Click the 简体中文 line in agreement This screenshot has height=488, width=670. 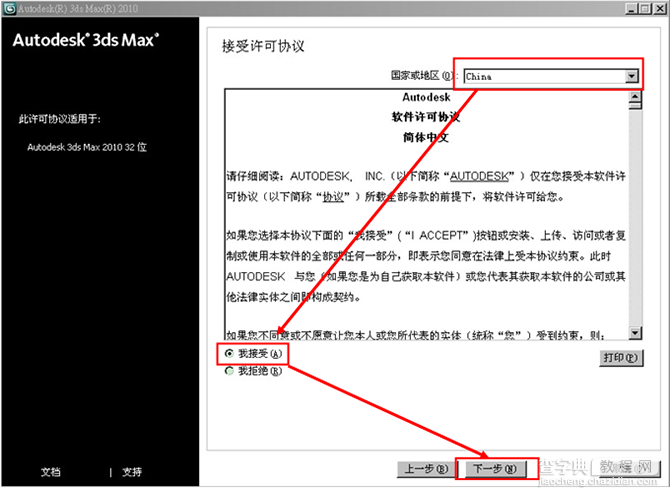tap(426, 138)
